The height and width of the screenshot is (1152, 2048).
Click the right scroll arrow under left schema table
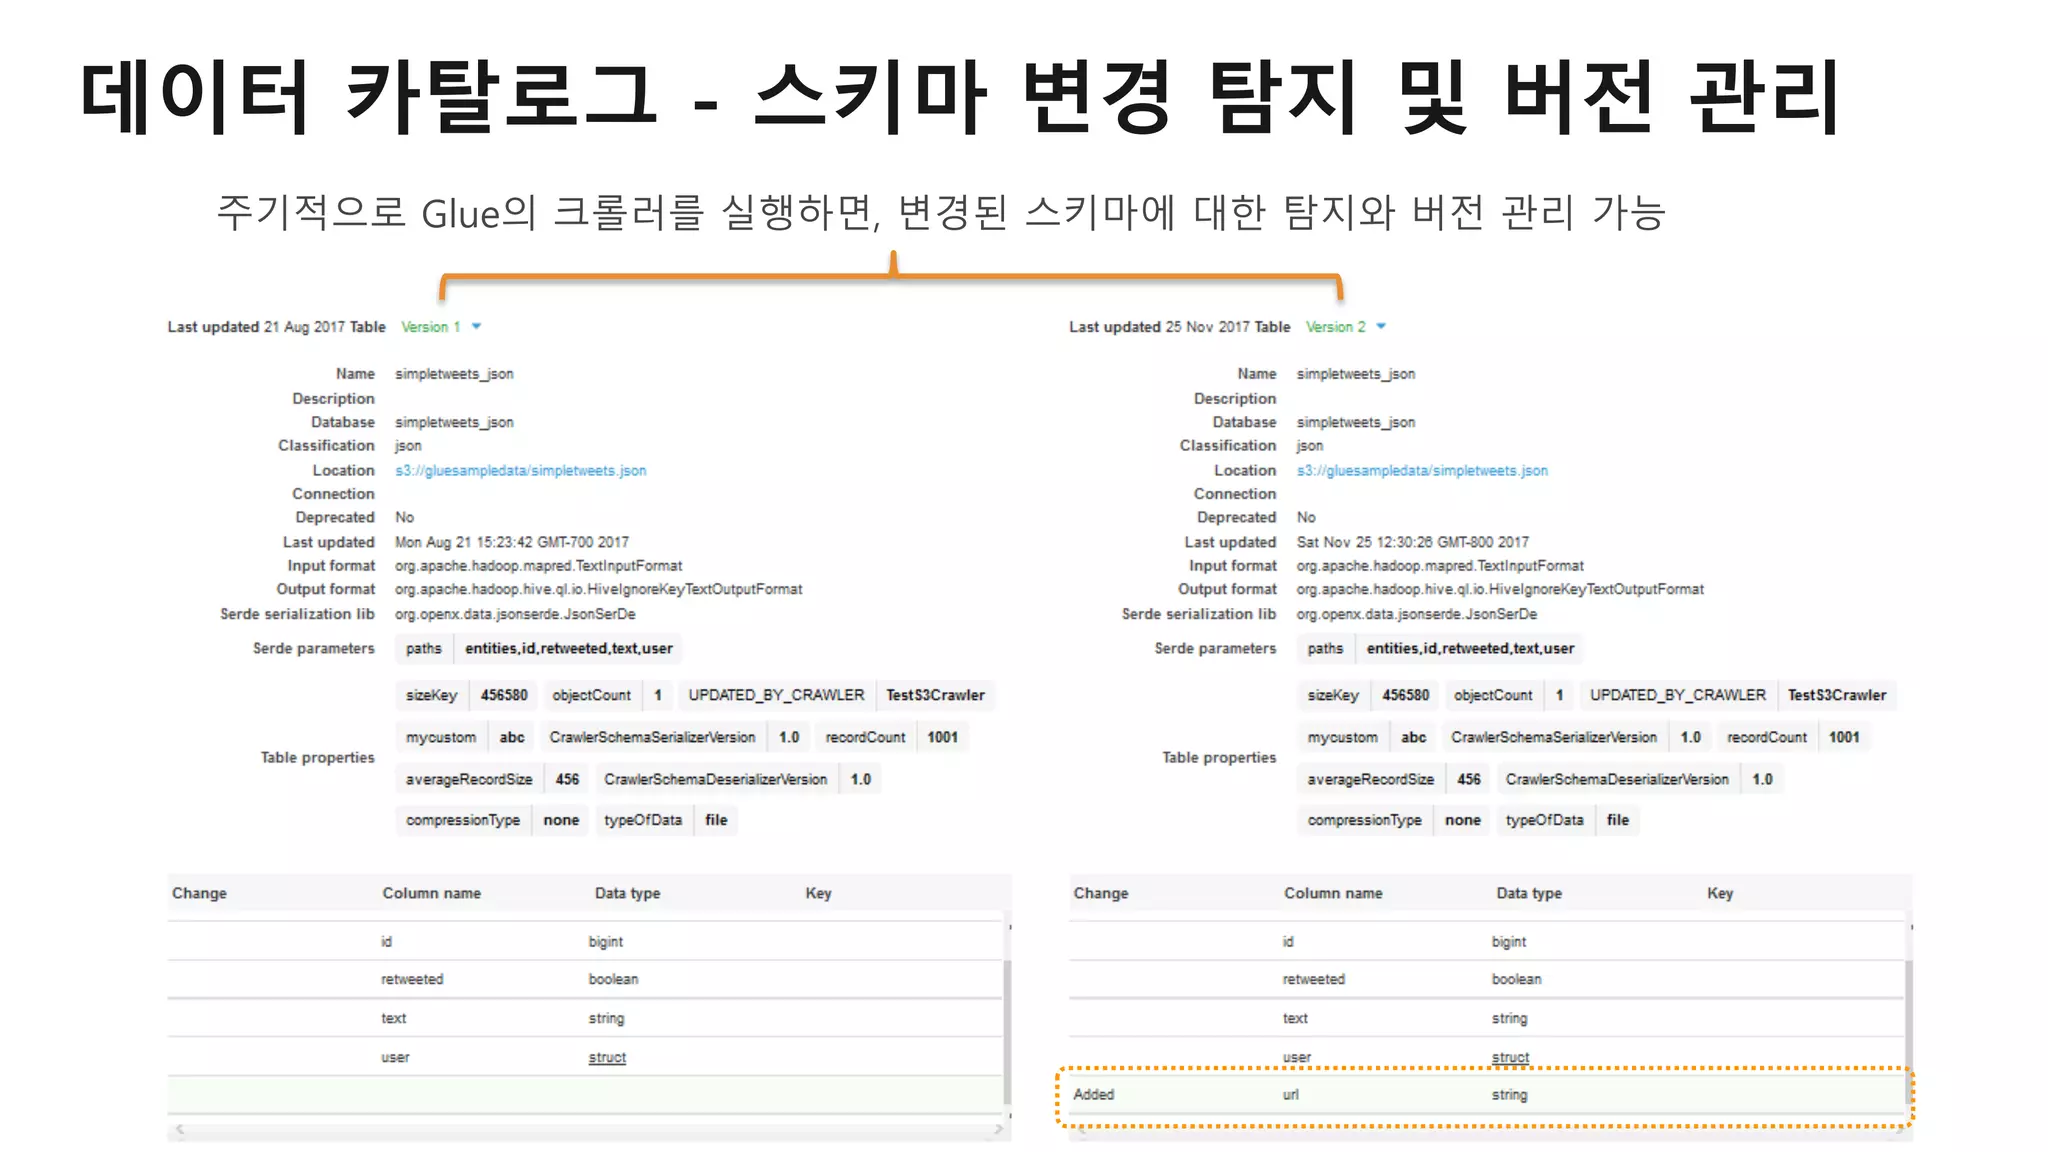click(997, 1130)
